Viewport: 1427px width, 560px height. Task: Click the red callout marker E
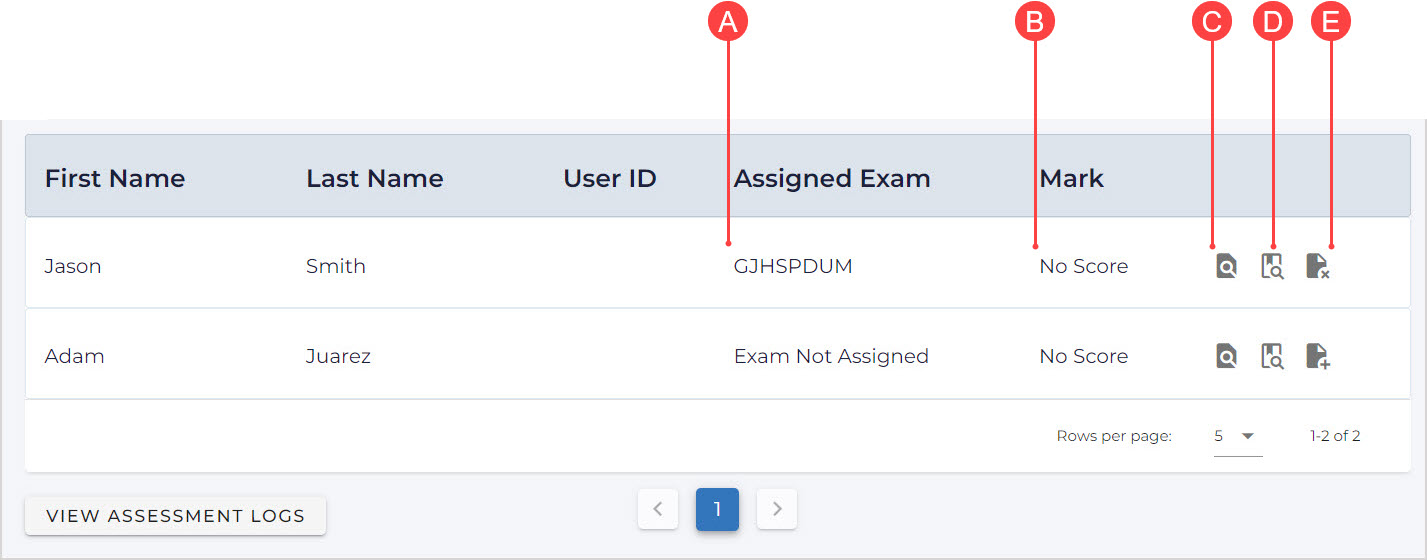point(1330,24)
